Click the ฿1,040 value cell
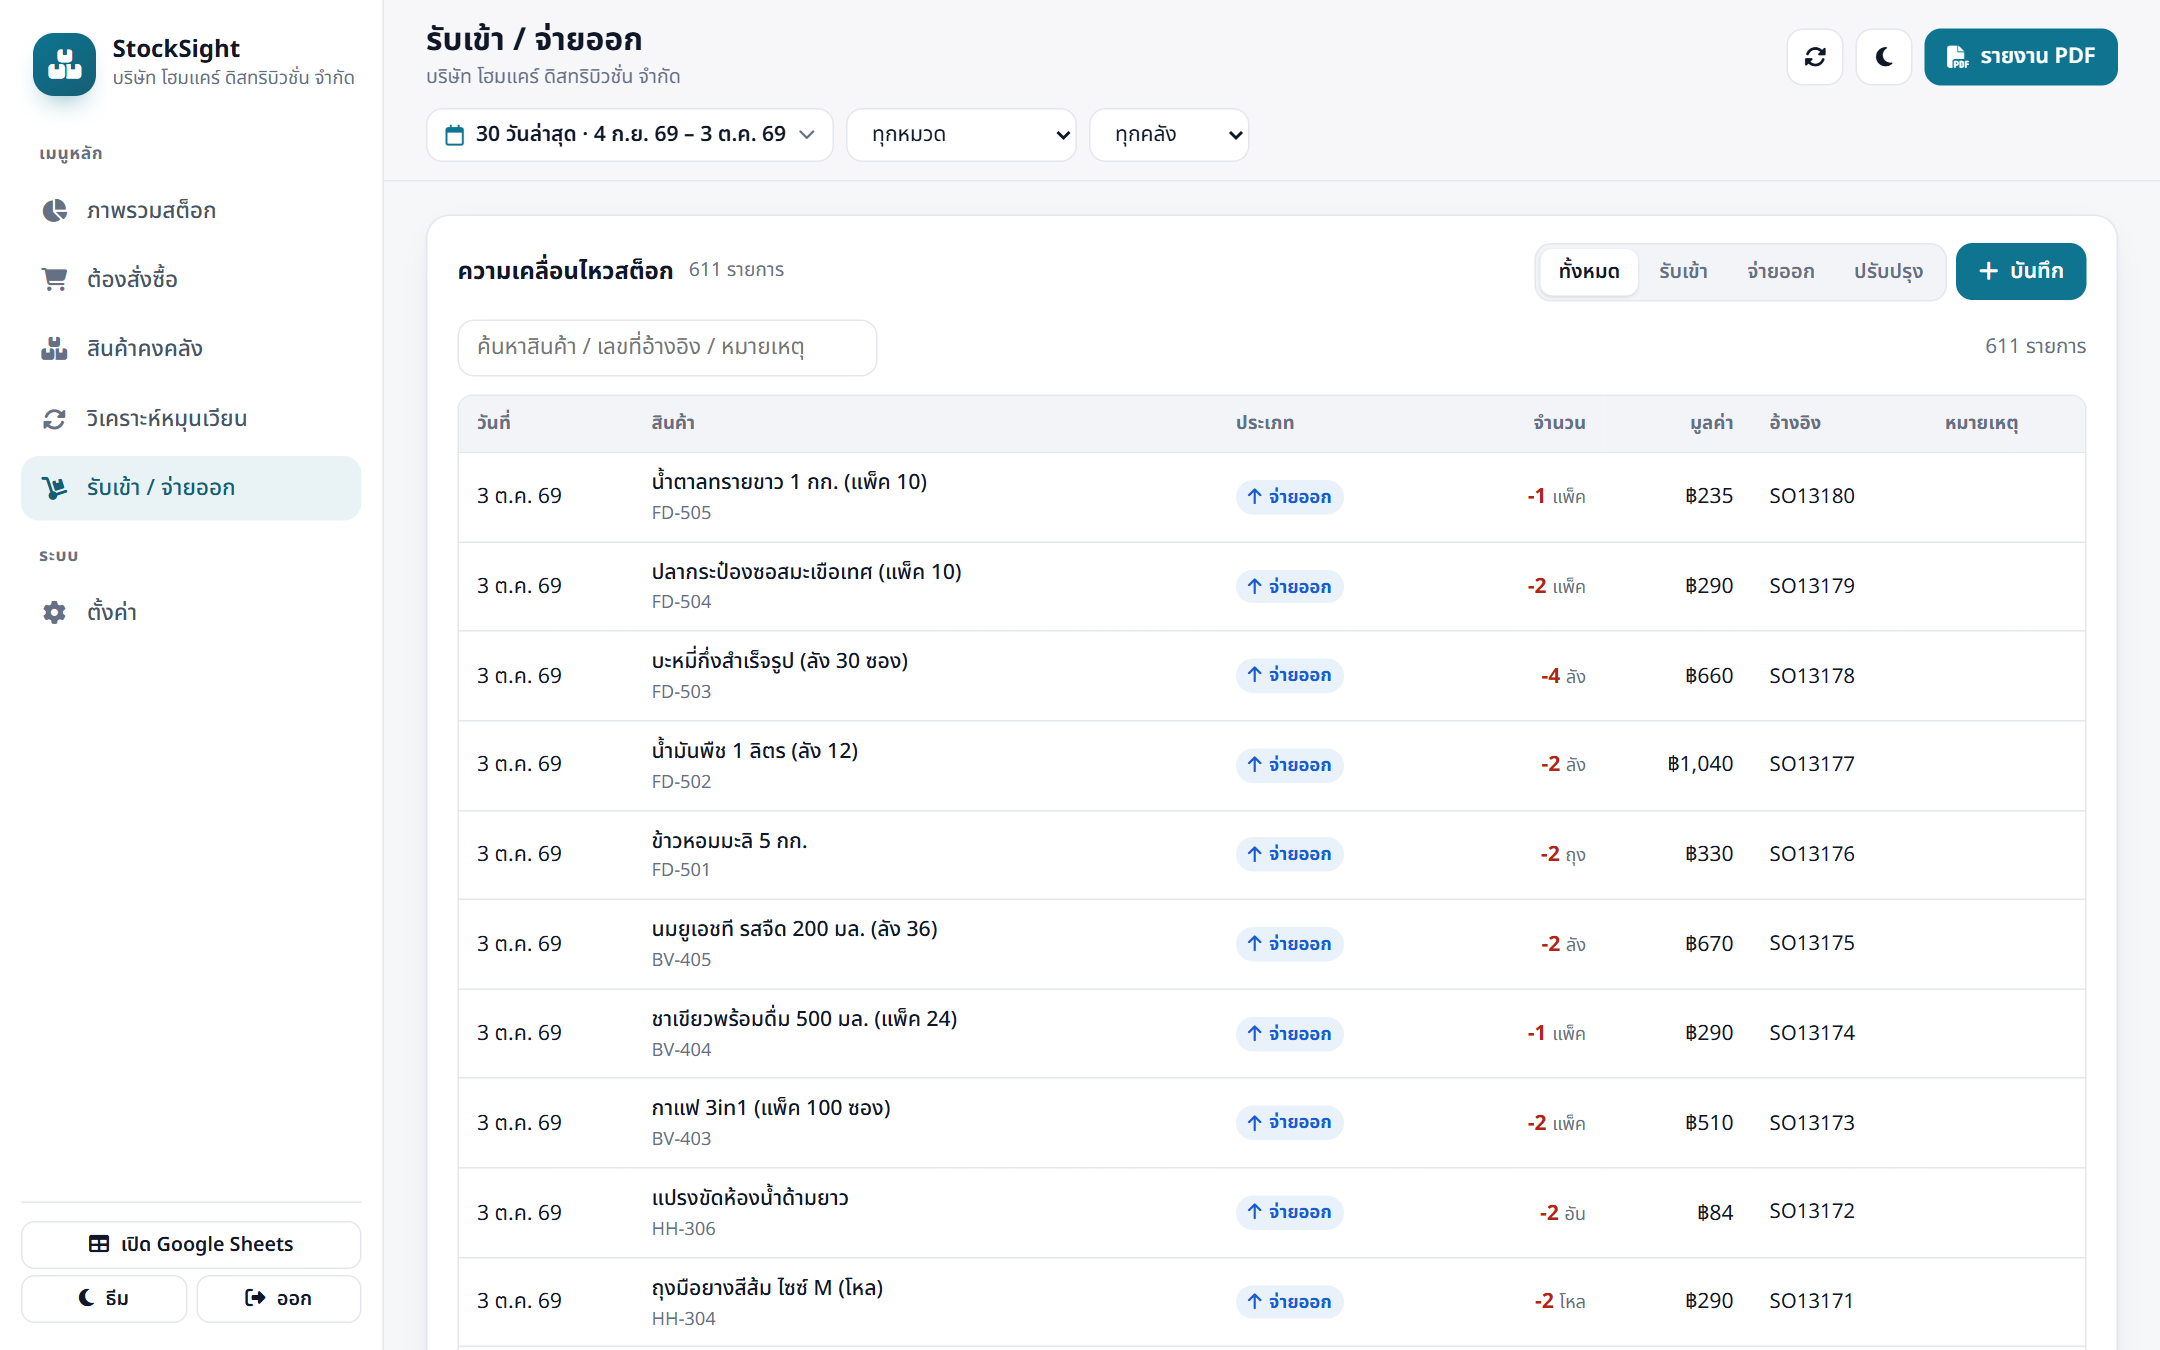This screenshot has height=1350, width=2160. (x=1700, y=764)
